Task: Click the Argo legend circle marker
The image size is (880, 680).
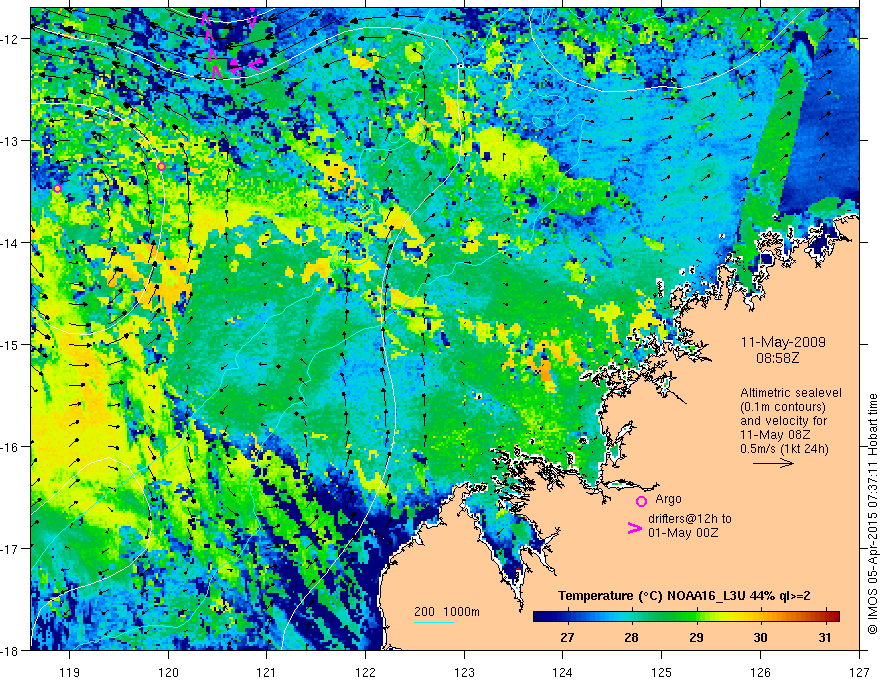Action: (x=641, y=501)
